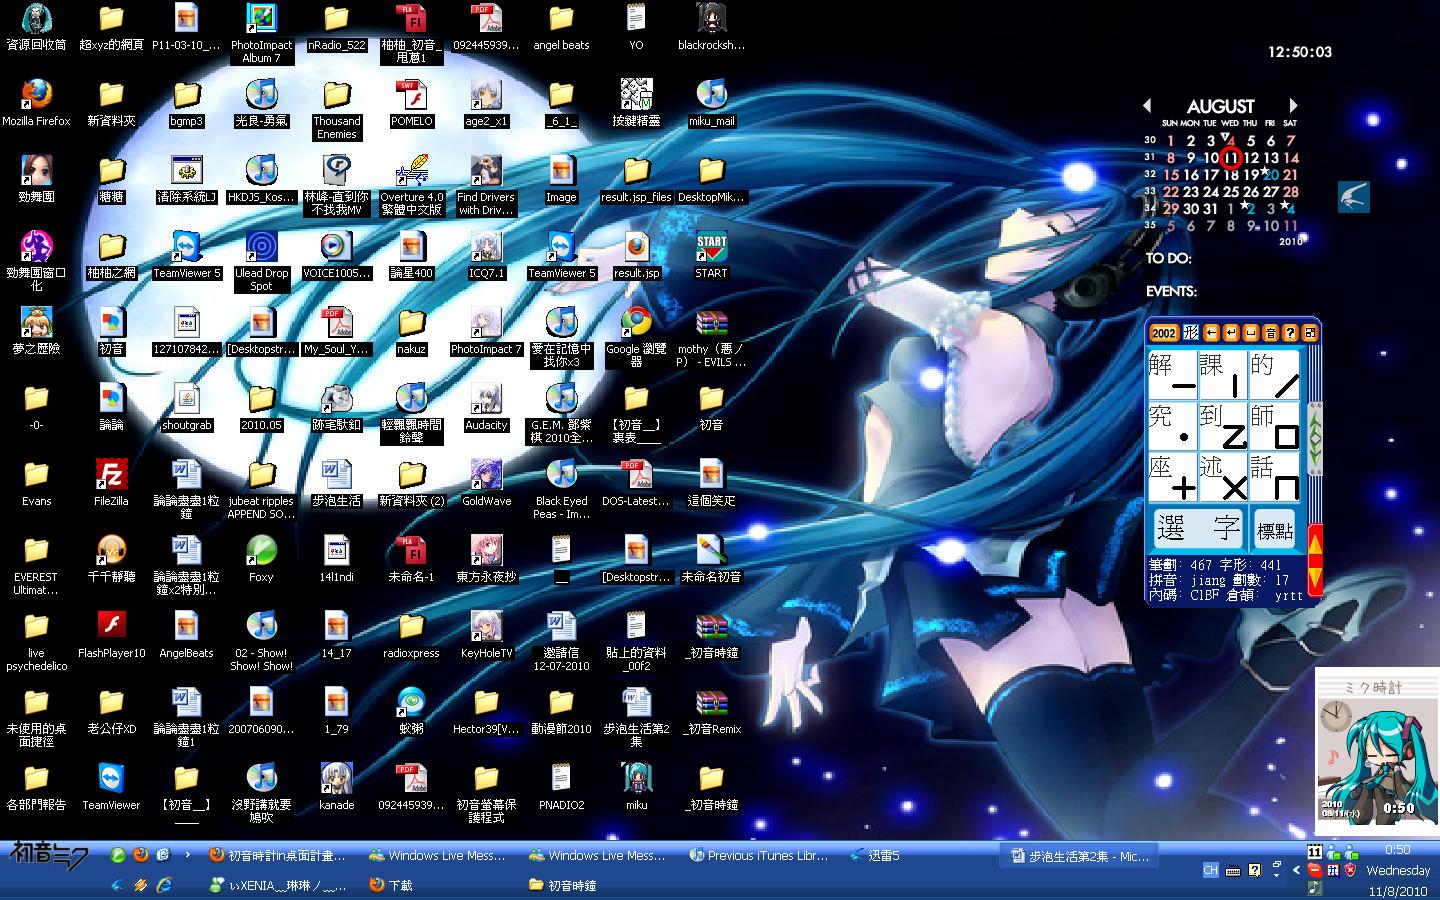Screen dimensions: 1440x900
Task: Click the space key icon in input panel
Action: (x=1251, y=333)
